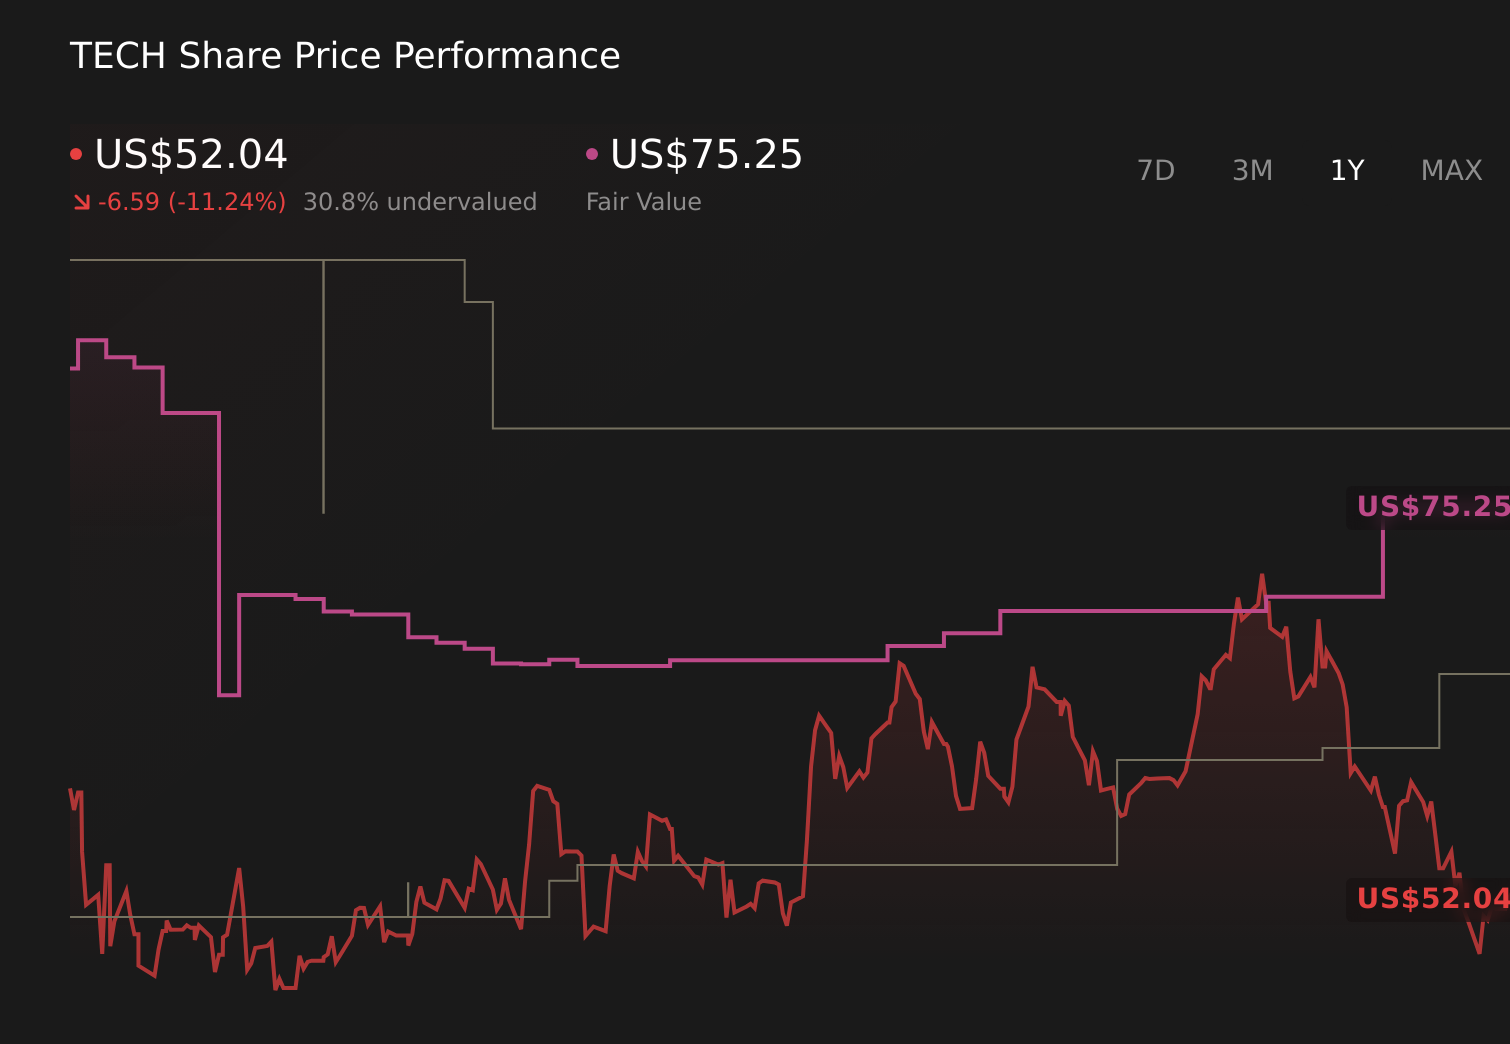Click the pink Fair Value legend dot
Screen dimensions: 1510x1044
point(592,152)
